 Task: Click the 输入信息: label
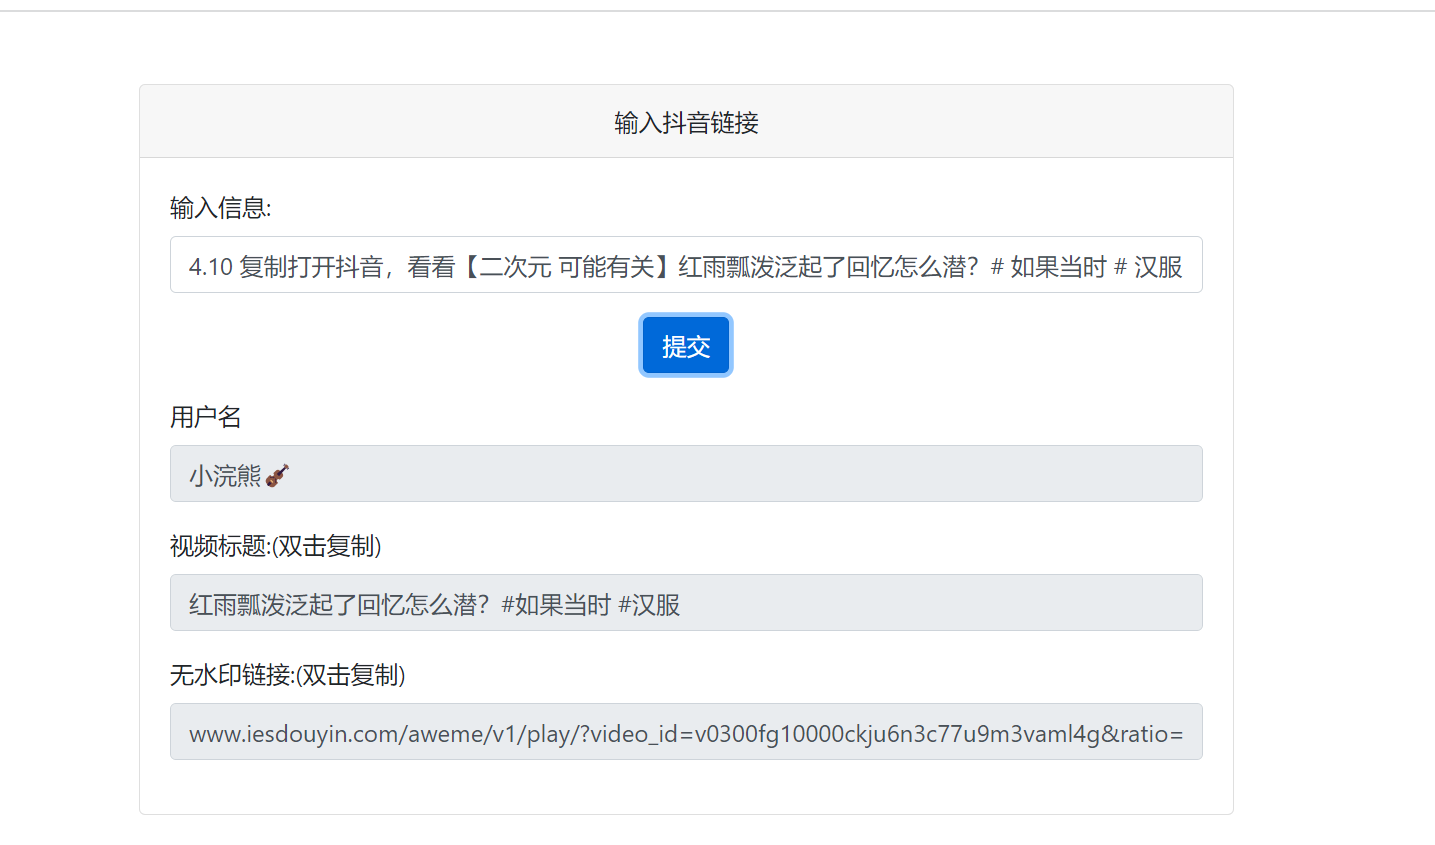[221, 208]
